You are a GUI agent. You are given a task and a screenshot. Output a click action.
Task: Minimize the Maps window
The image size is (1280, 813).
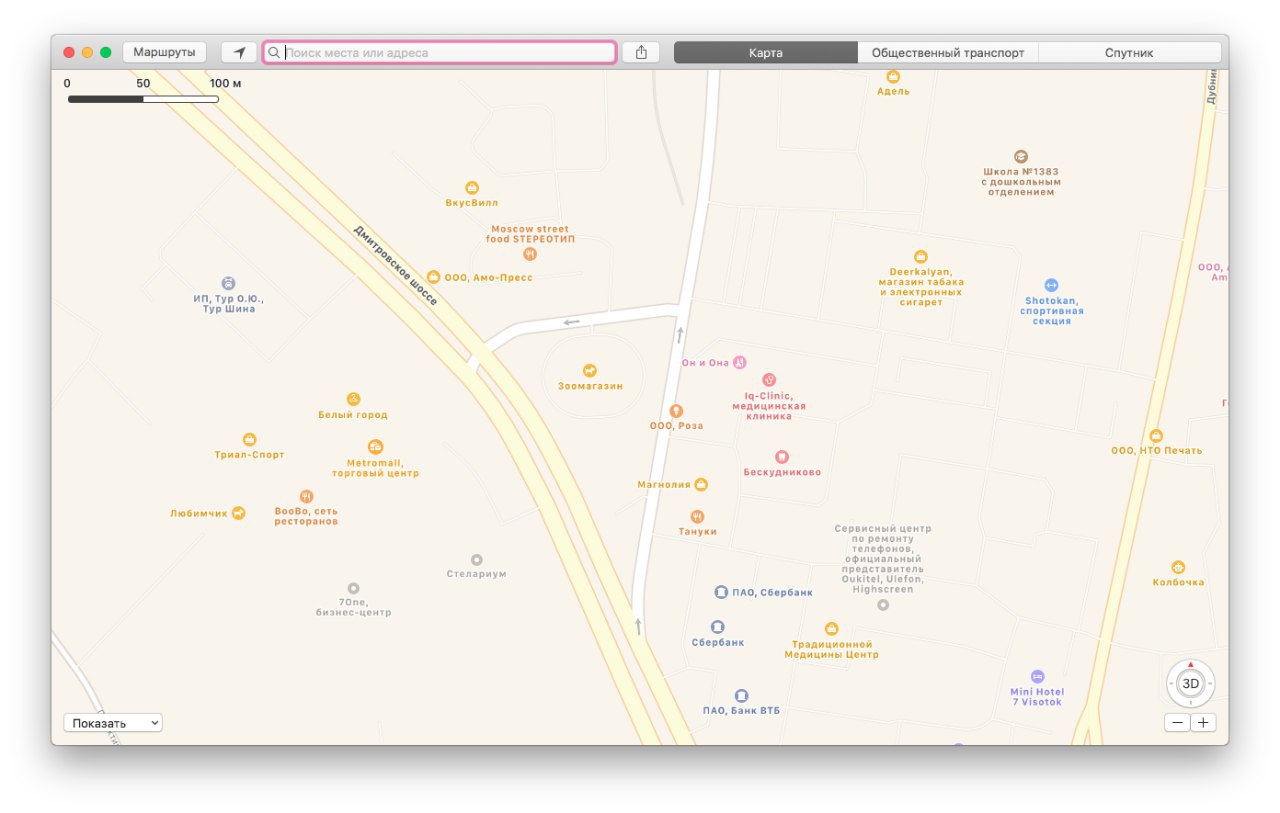coord(87,52)
